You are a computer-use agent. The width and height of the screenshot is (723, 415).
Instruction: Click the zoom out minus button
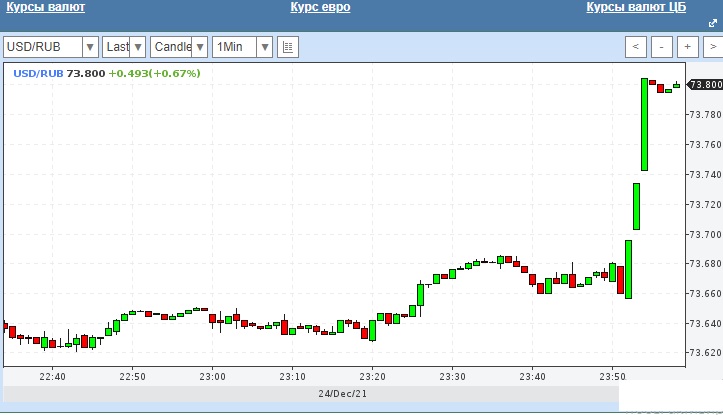[x=662, y=47]
